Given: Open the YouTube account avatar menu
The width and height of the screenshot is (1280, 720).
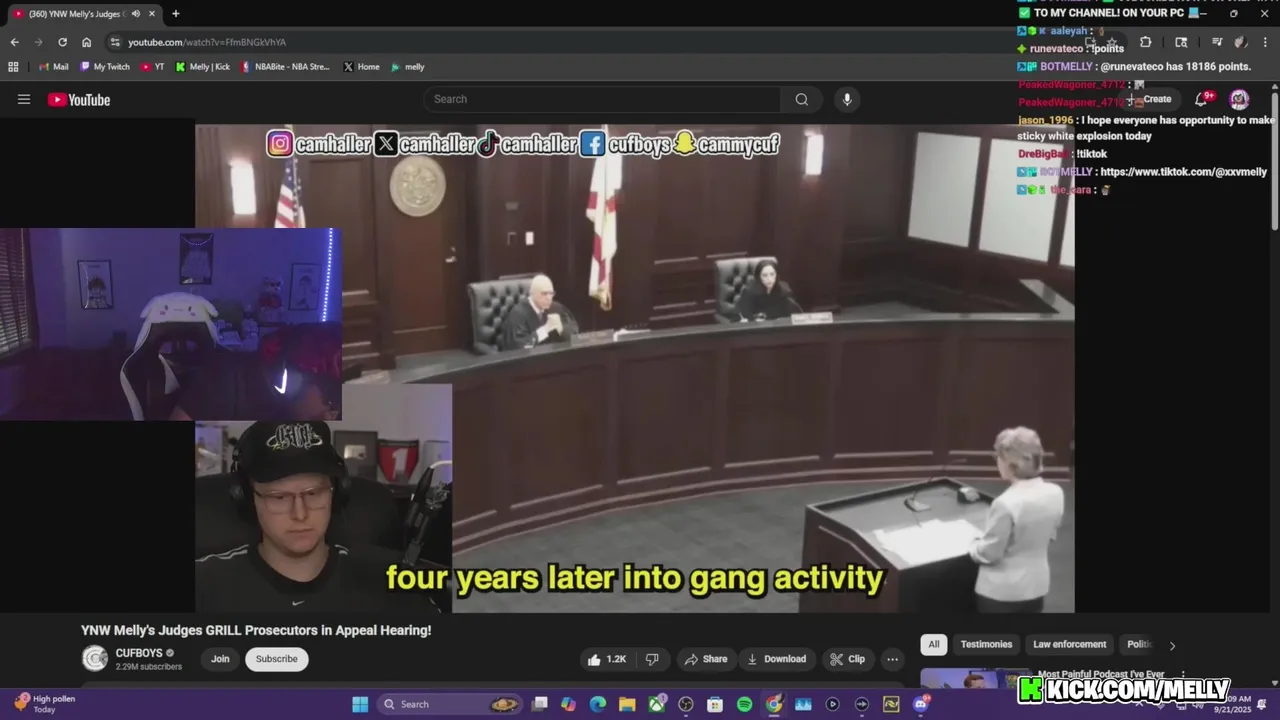Looking at the screenshot, I should (x=1239, y=99).
